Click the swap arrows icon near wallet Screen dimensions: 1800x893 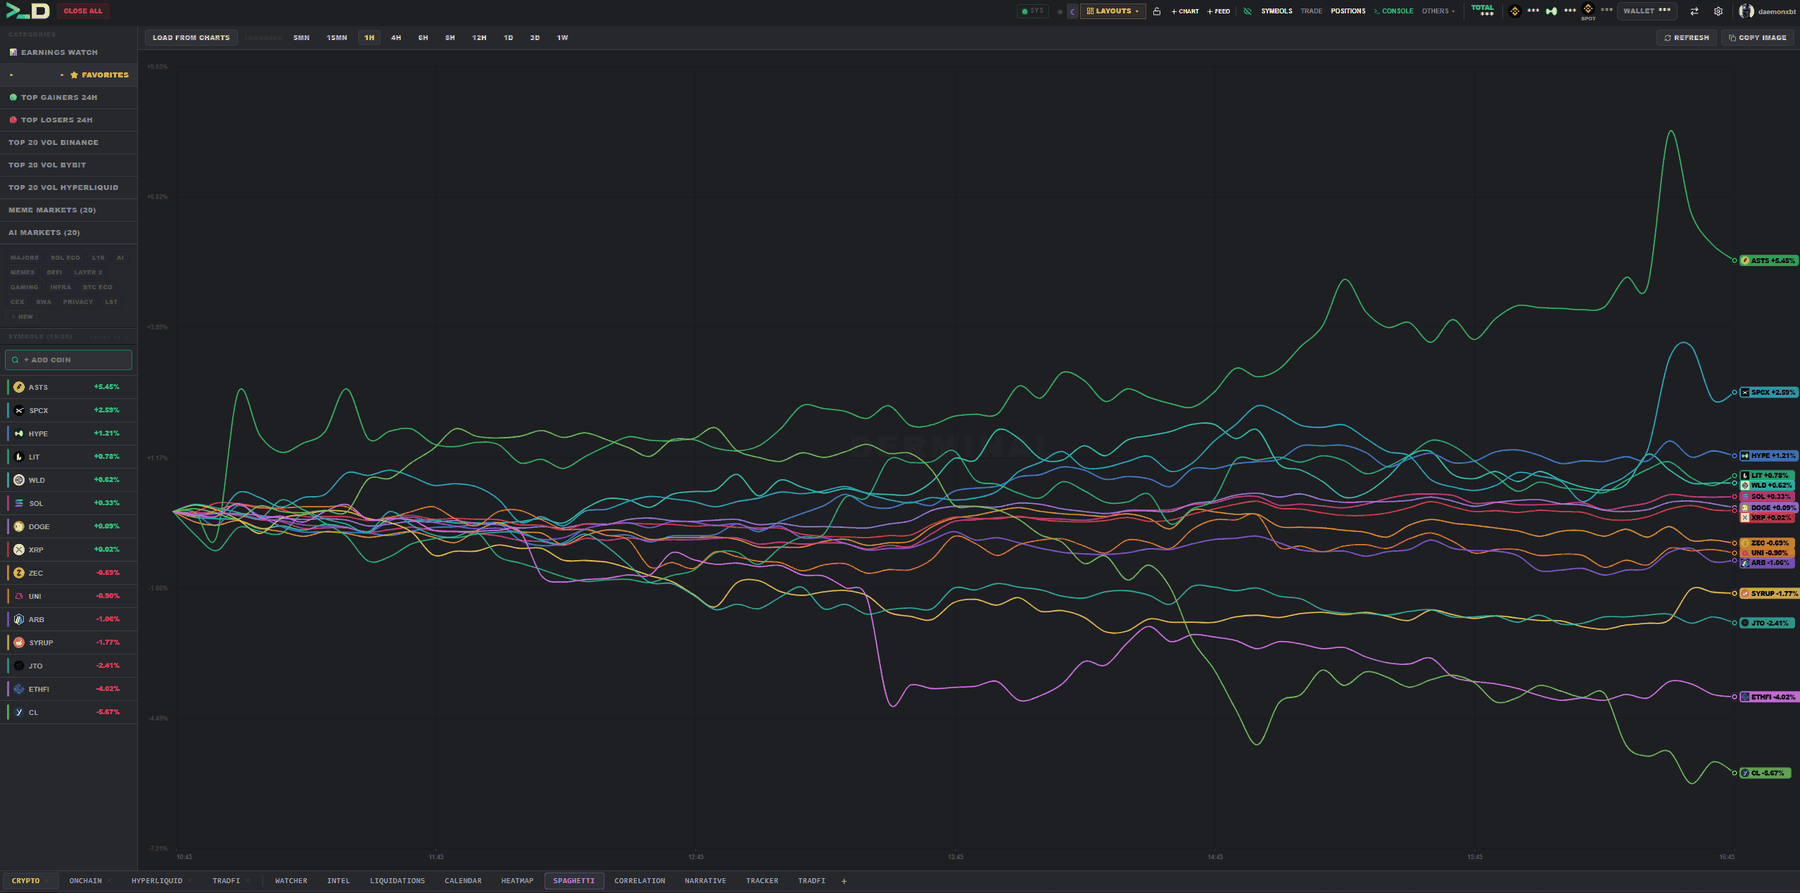point(1694,11)
